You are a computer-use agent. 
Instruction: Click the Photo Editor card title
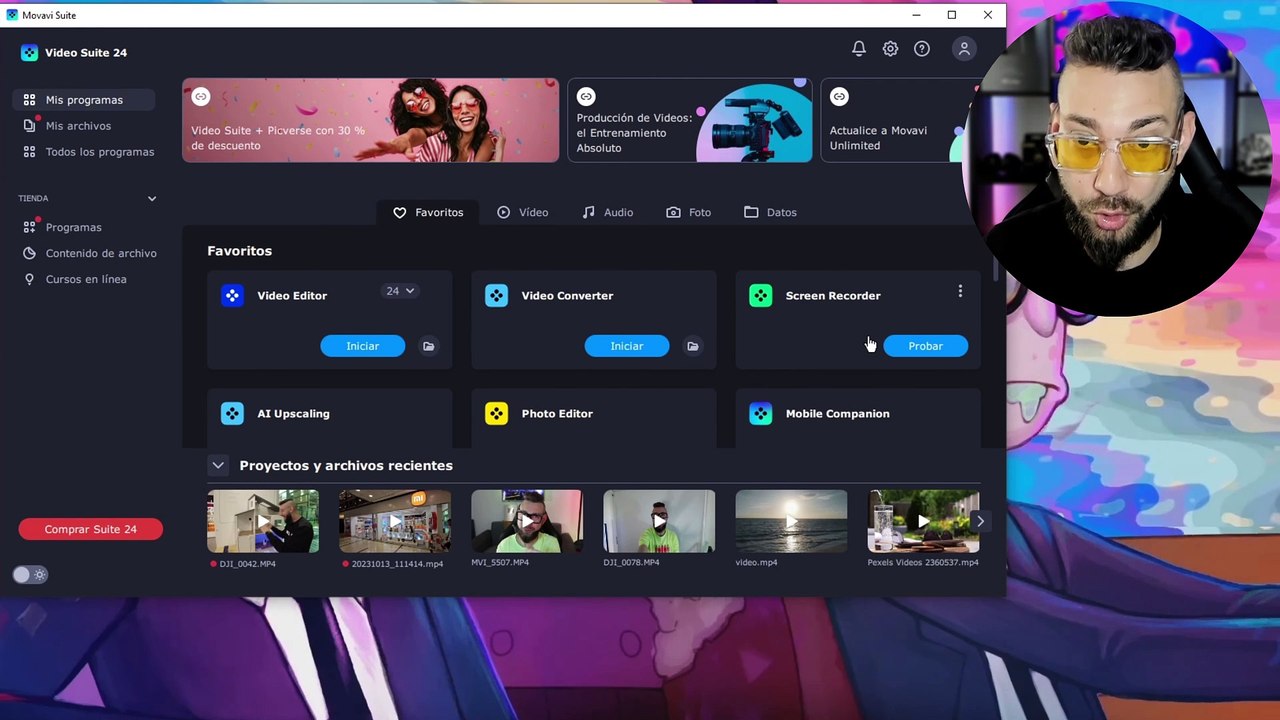(x=557, y=414)
